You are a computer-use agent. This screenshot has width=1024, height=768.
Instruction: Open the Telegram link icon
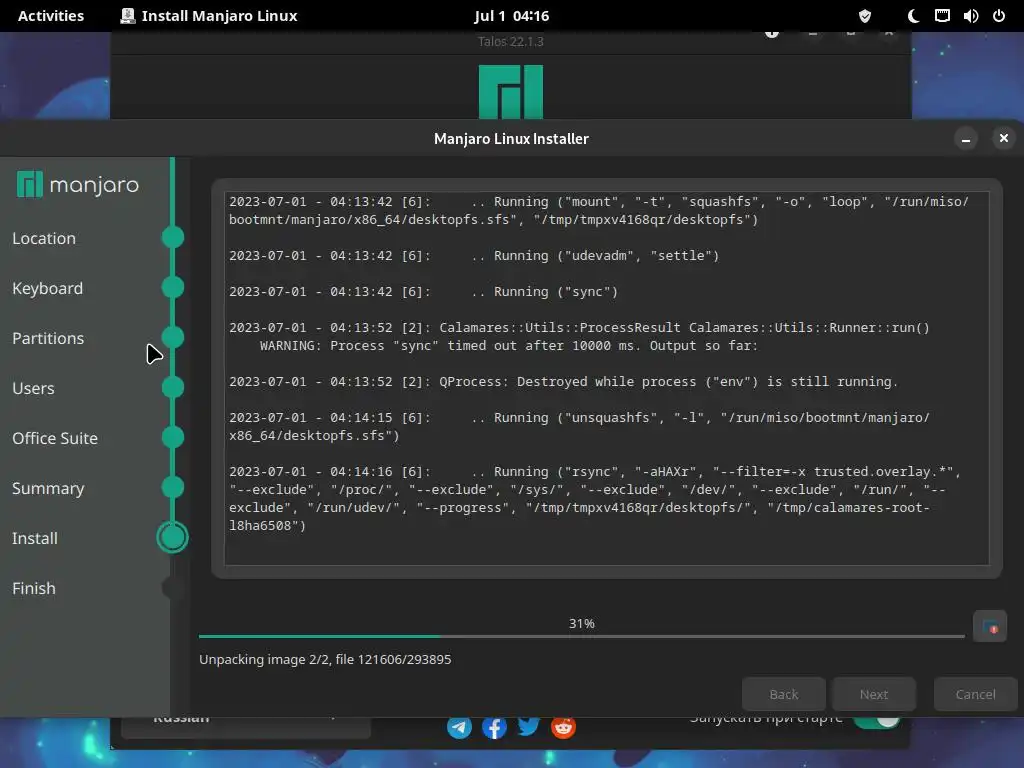click(459, 727)
